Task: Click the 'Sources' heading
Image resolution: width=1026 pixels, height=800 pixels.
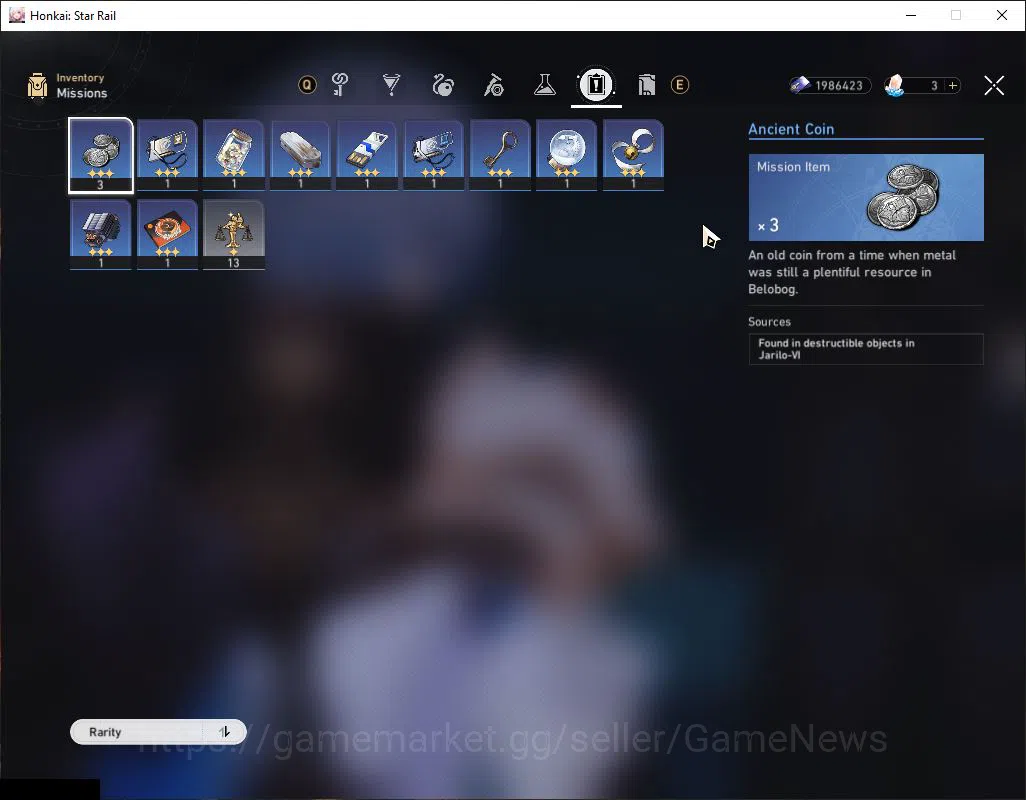Action: [770, 322]
